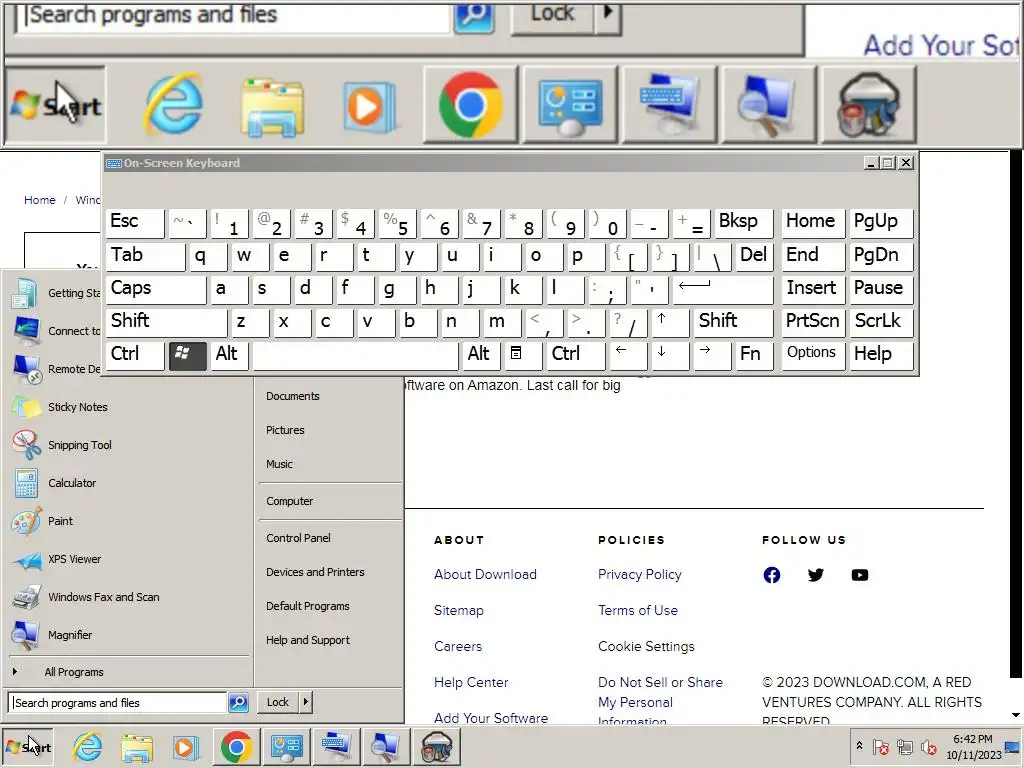Click the page scrollbar down arrow
Image resolution: width=1024 pixels, height=768 pixels.
coord(1016,715)
